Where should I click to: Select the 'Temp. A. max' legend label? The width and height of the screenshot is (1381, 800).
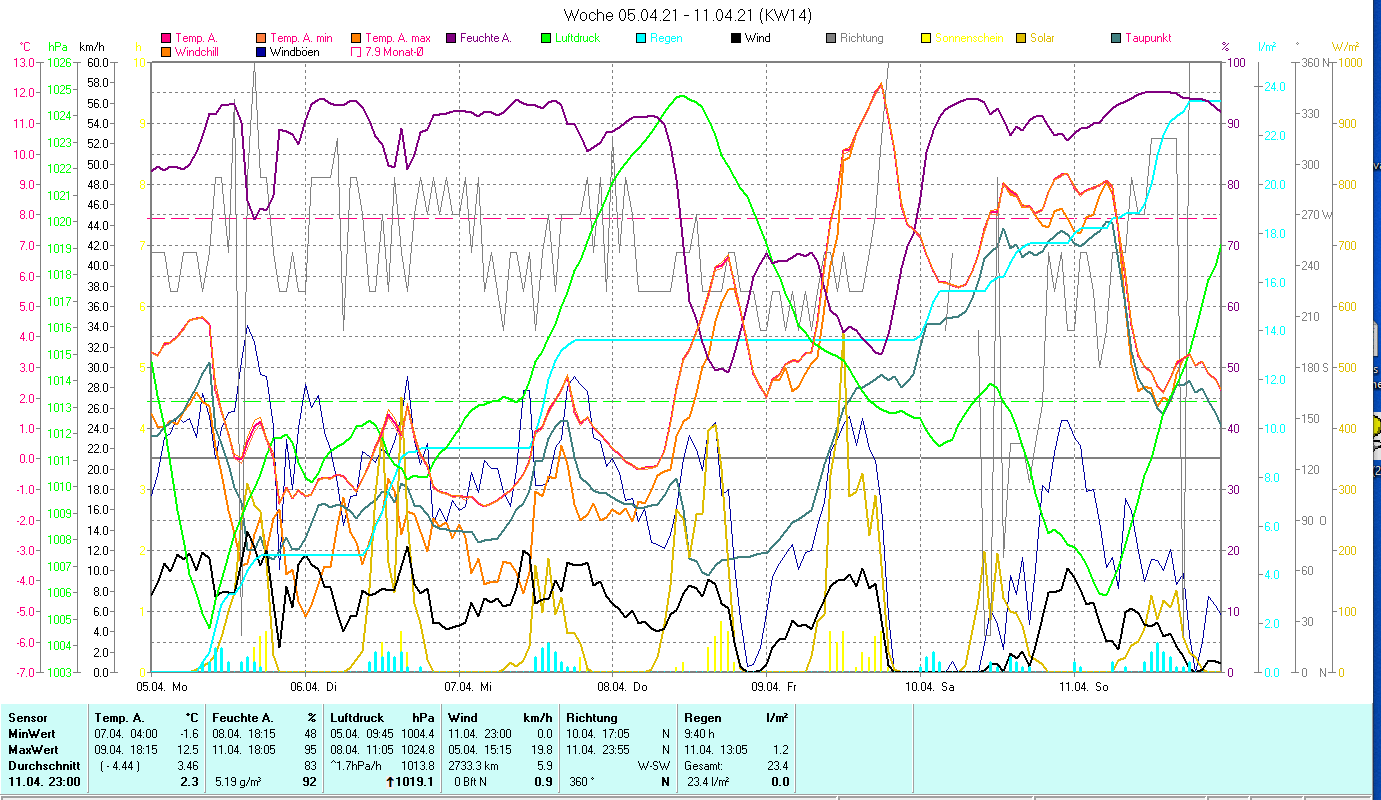[399, 38]
